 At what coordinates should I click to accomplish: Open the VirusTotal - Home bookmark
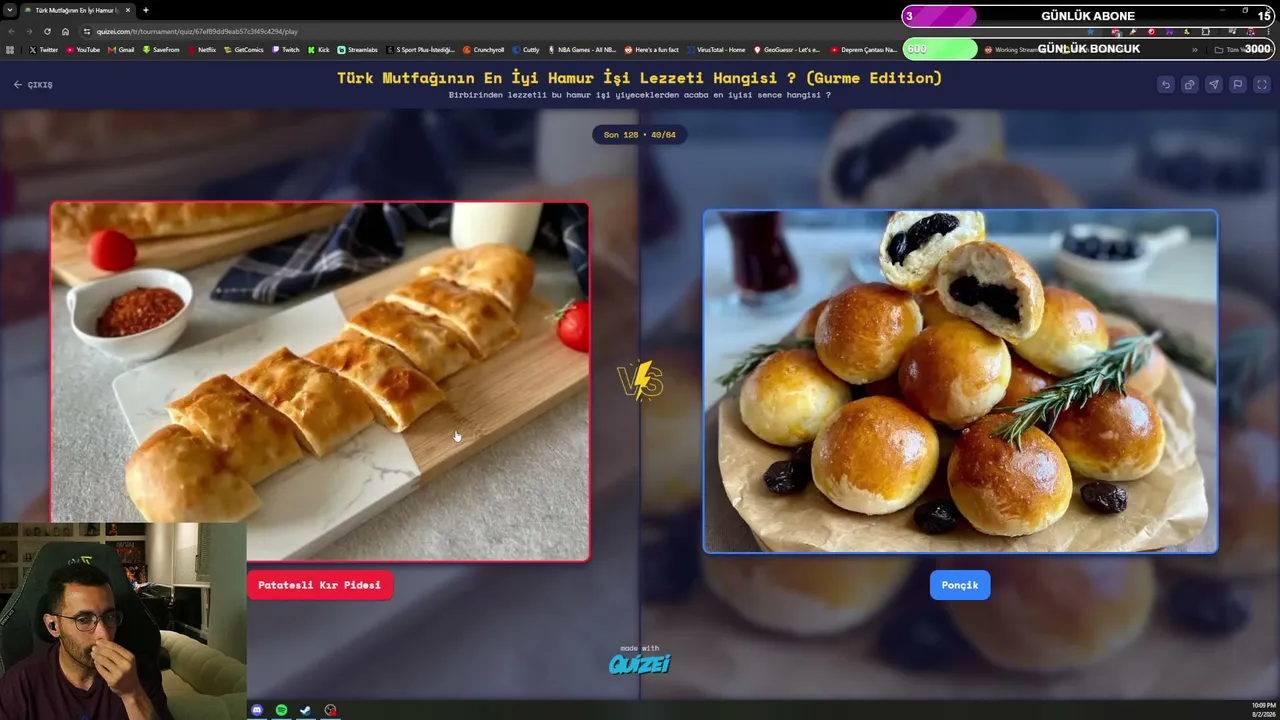point(716,49)
